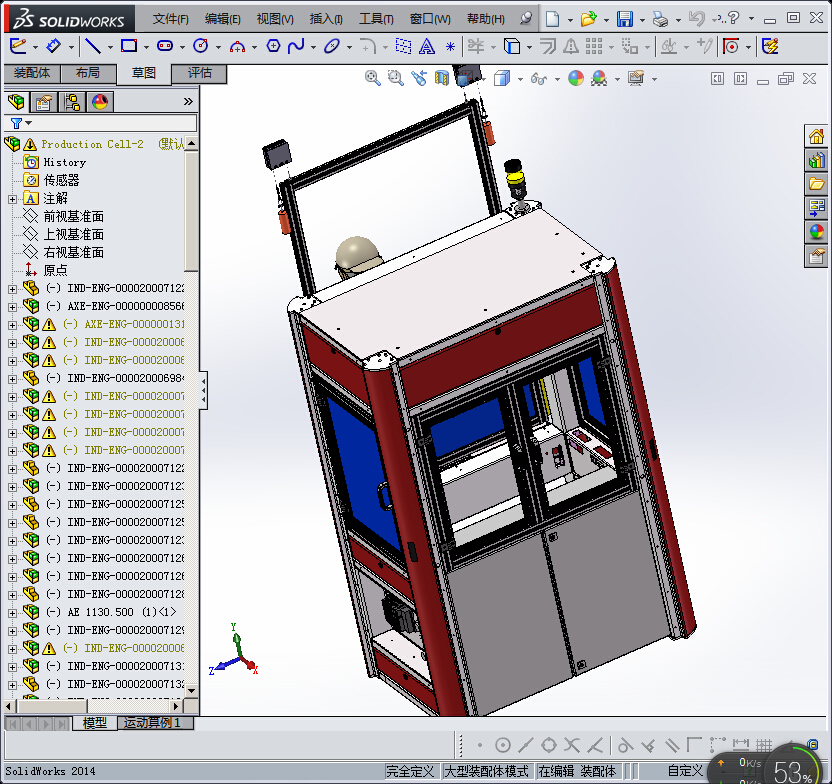
Task: Click the Point sketch tool
Action: tap(450, 47)
